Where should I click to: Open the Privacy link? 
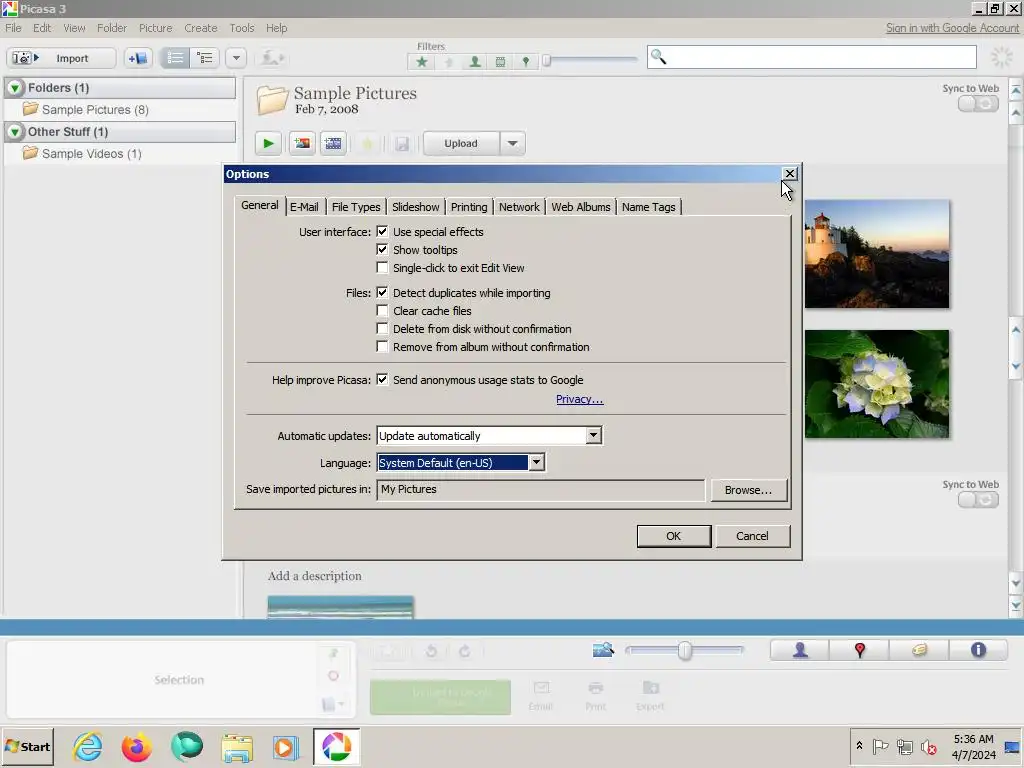(579, 399)
